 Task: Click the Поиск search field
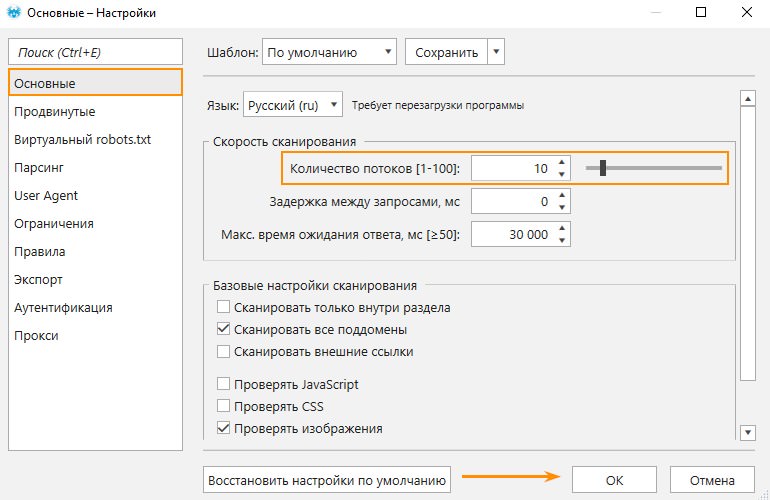tap(95, 52)
